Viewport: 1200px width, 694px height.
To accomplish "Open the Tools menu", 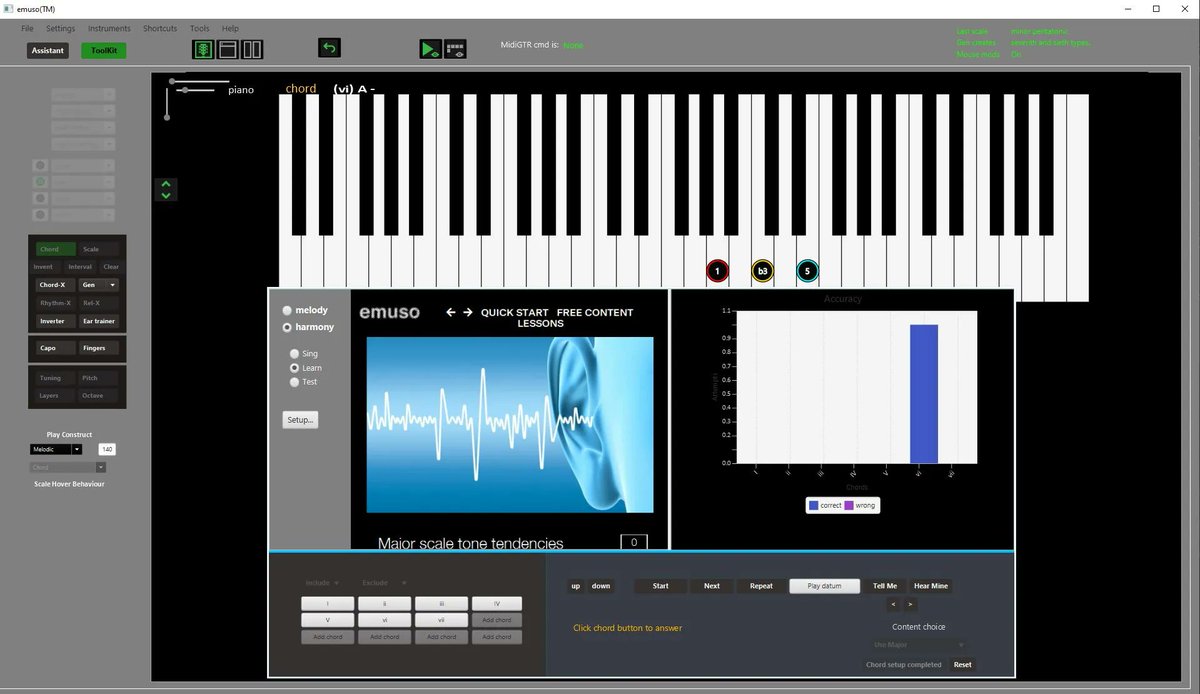I will [200, 29].
